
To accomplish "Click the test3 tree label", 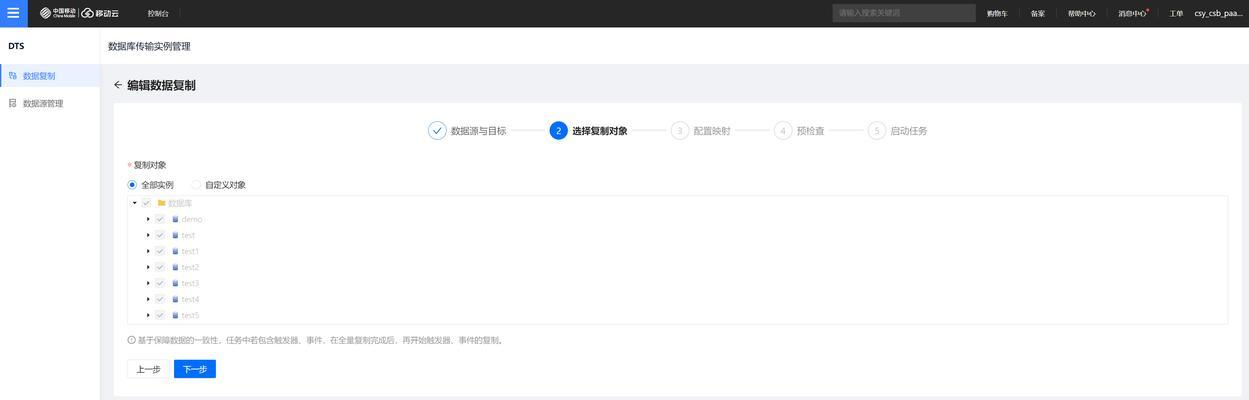I will [190, 283].
